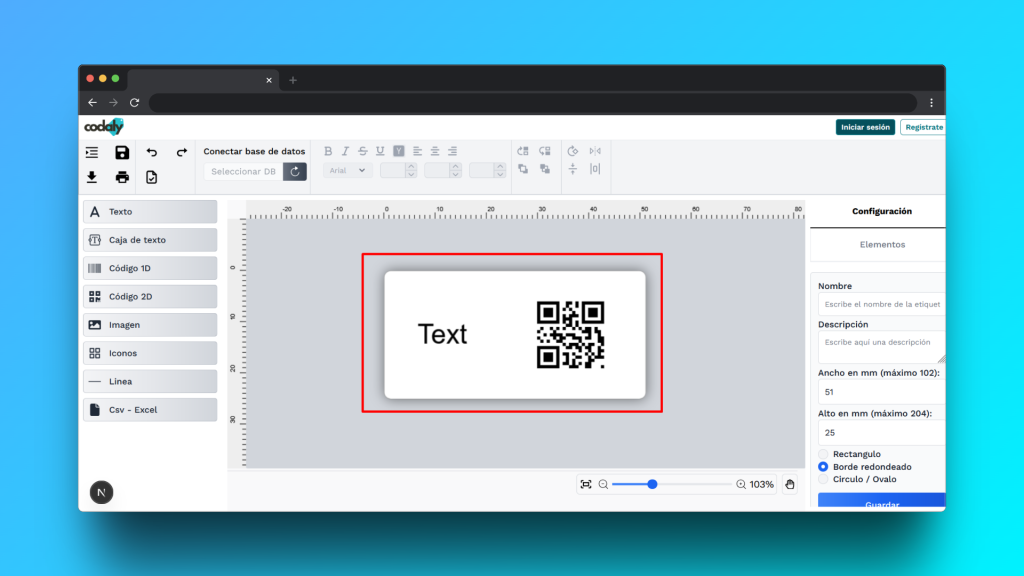Select the Circulo / Ovalo option
The height and width of the screenshot is (576, 1024).
(823, 479)
